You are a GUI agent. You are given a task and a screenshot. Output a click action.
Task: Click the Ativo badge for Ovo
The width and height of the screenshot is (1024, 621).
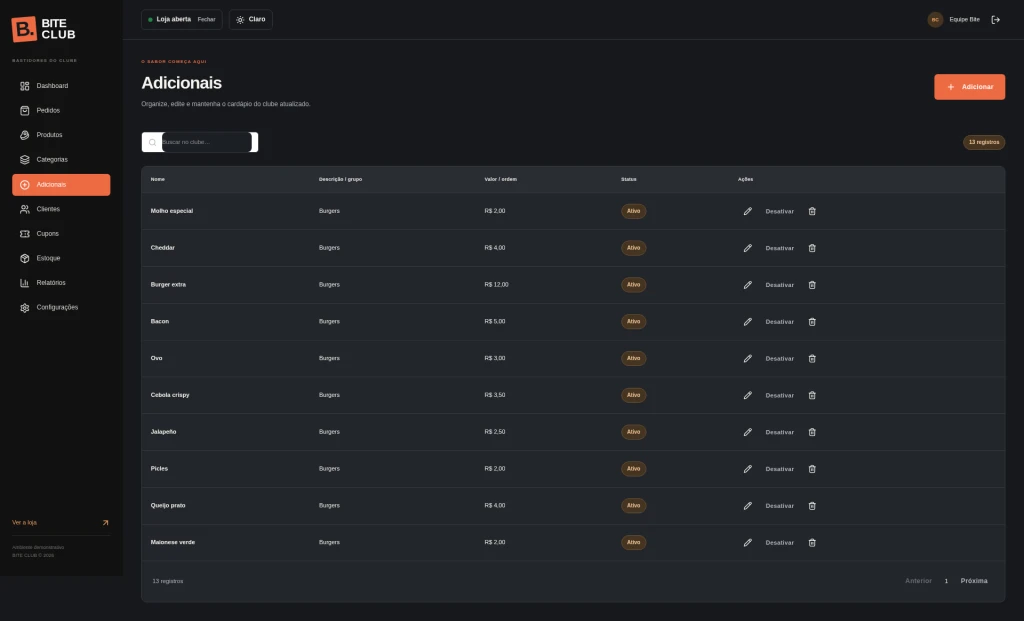click(633, 358)
